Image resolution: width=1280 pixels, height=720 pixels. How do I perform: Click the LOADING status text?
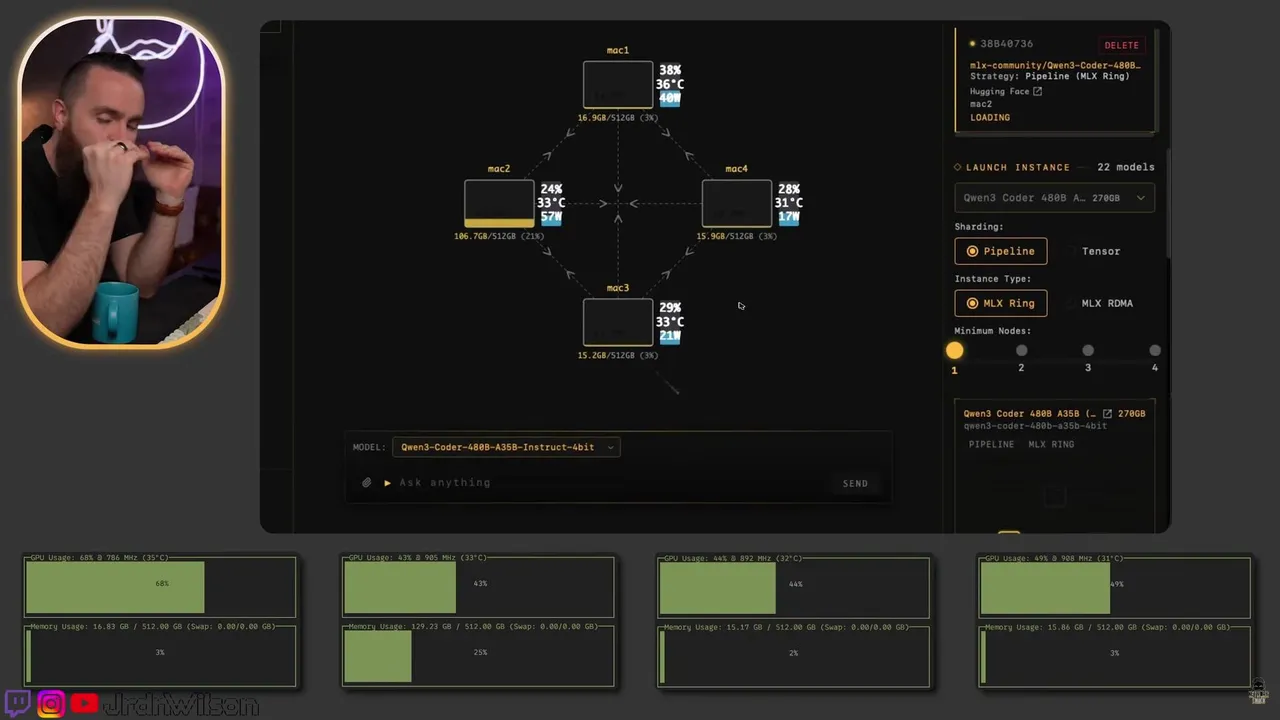[990, 117]
